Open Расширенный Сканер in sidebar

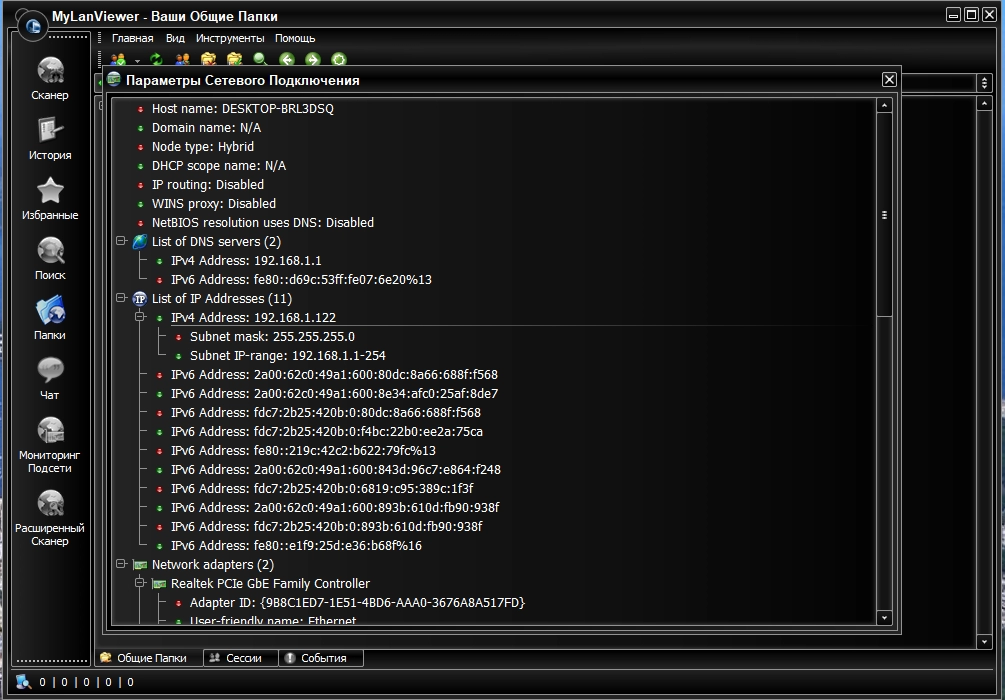pyautogui.click(x=50, y=518)
